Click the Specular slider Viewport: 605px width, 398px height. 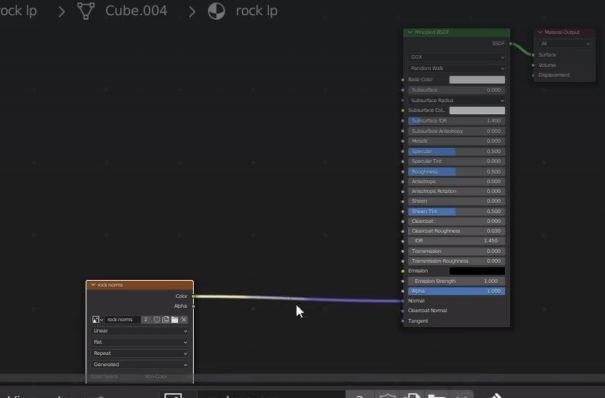456,151
